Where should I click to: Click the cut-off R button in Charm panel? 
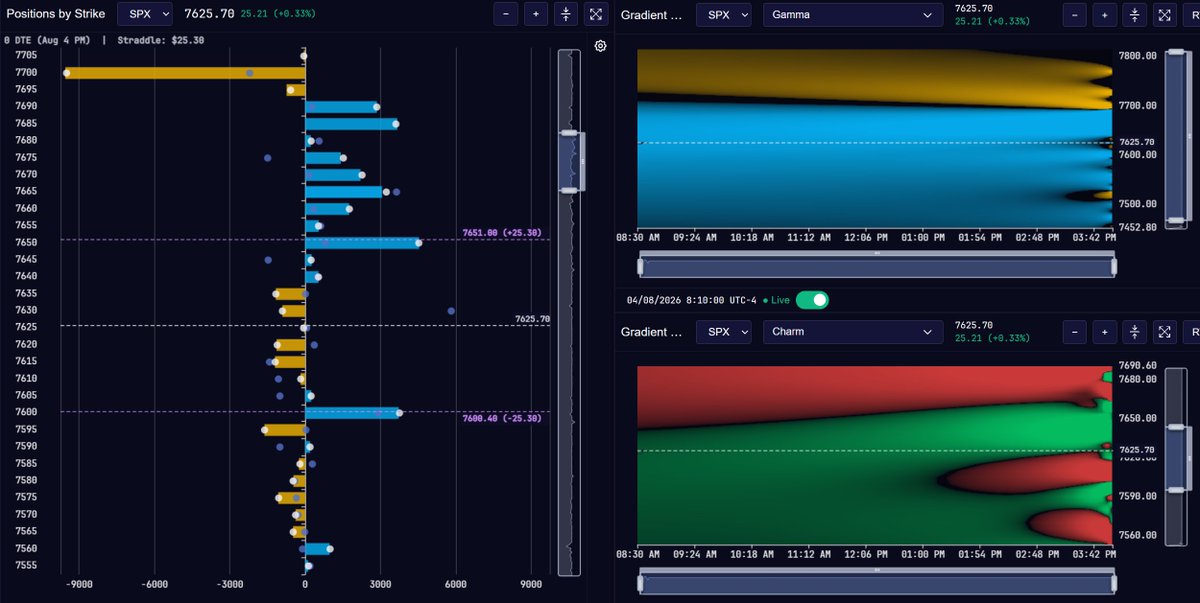tap(1191, 332)
